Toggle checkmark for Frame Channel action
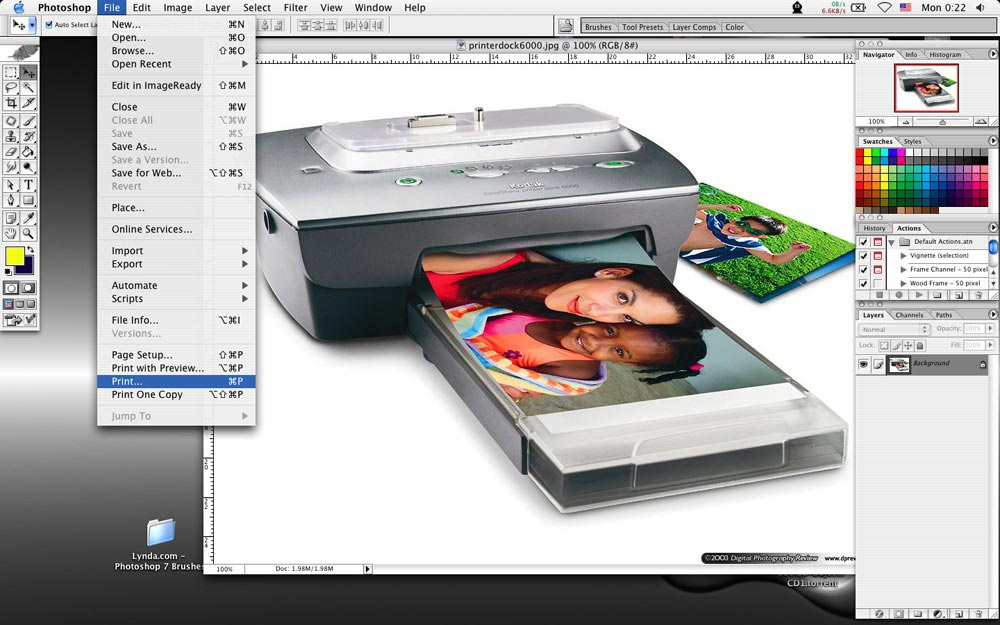1000x625 pixels. 863,270
